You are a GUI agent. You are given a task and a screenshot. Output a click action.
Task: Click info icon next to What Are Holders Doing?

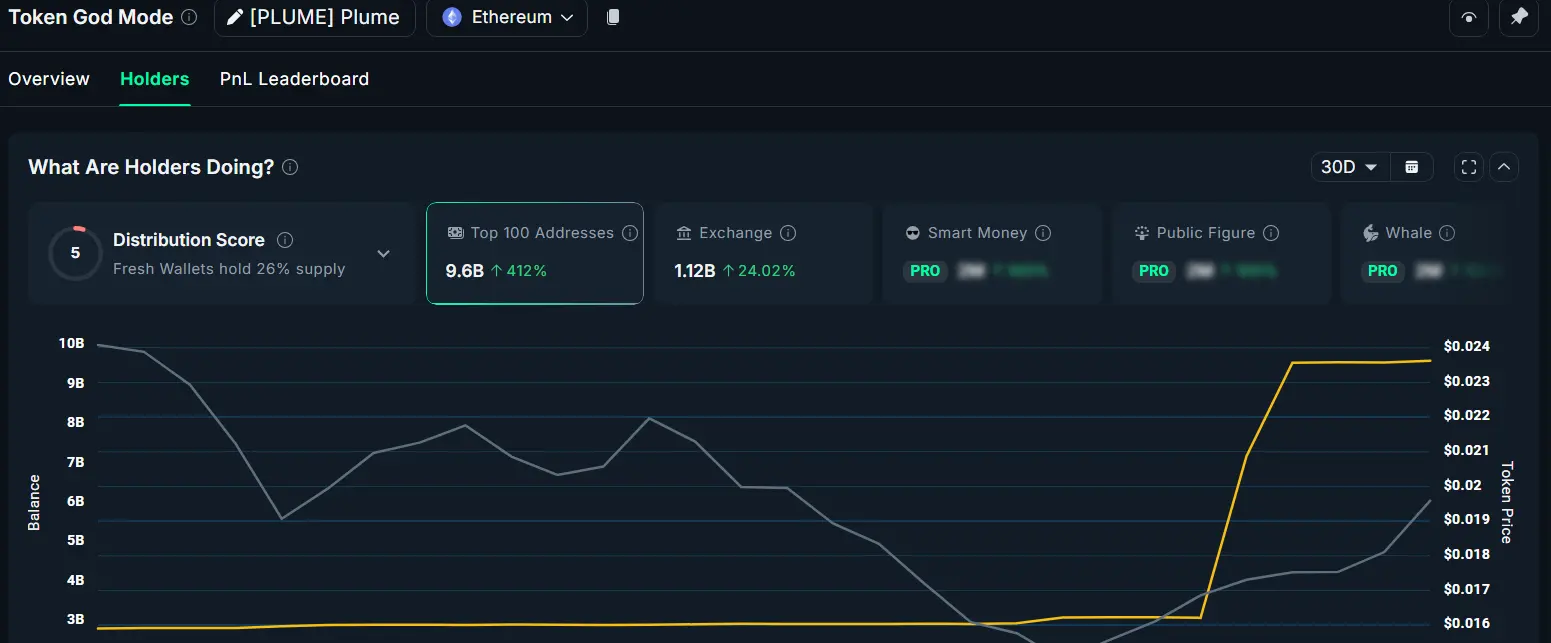[290, 167]
